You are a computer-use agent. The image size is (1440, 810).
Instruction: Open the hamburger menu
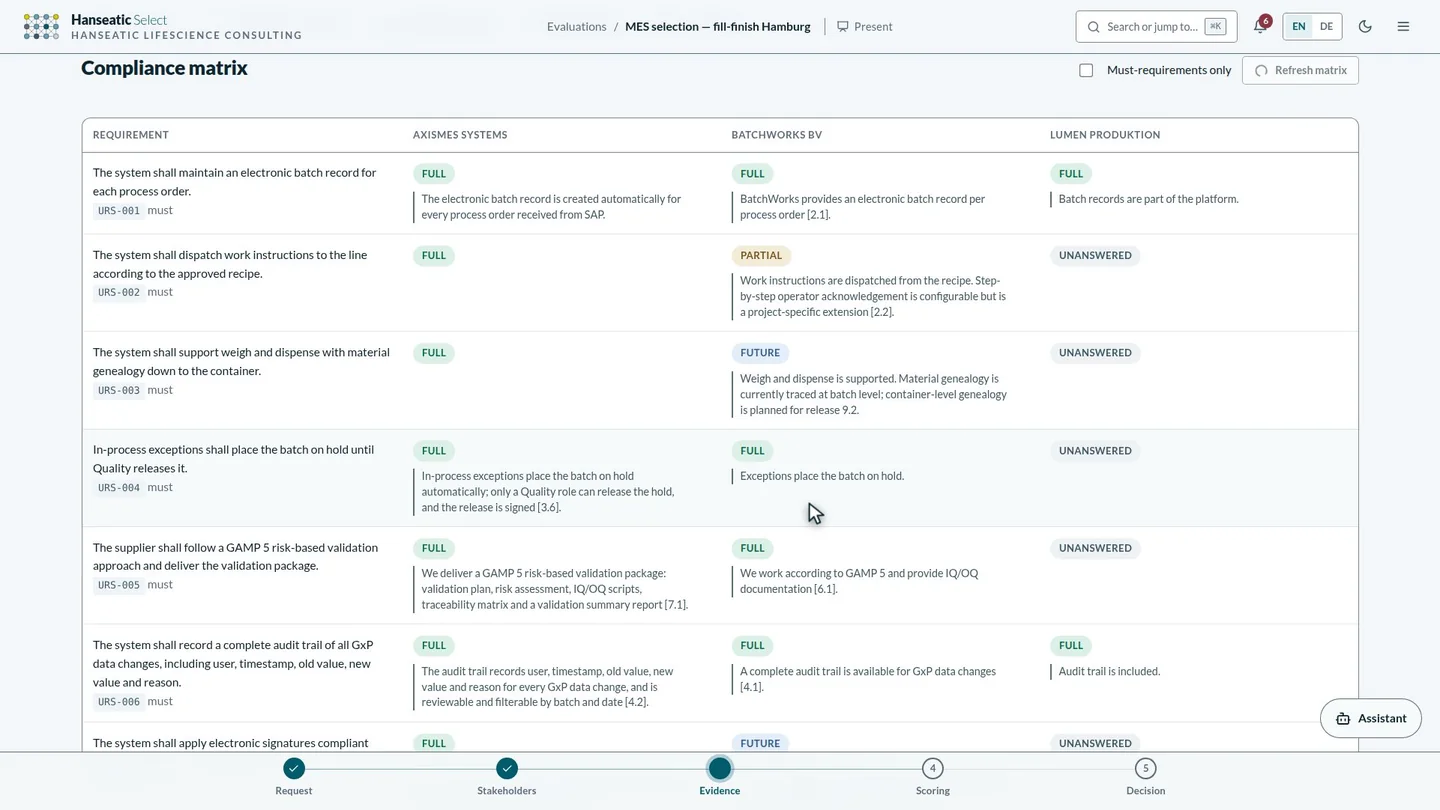click(x=1403, y=27)
